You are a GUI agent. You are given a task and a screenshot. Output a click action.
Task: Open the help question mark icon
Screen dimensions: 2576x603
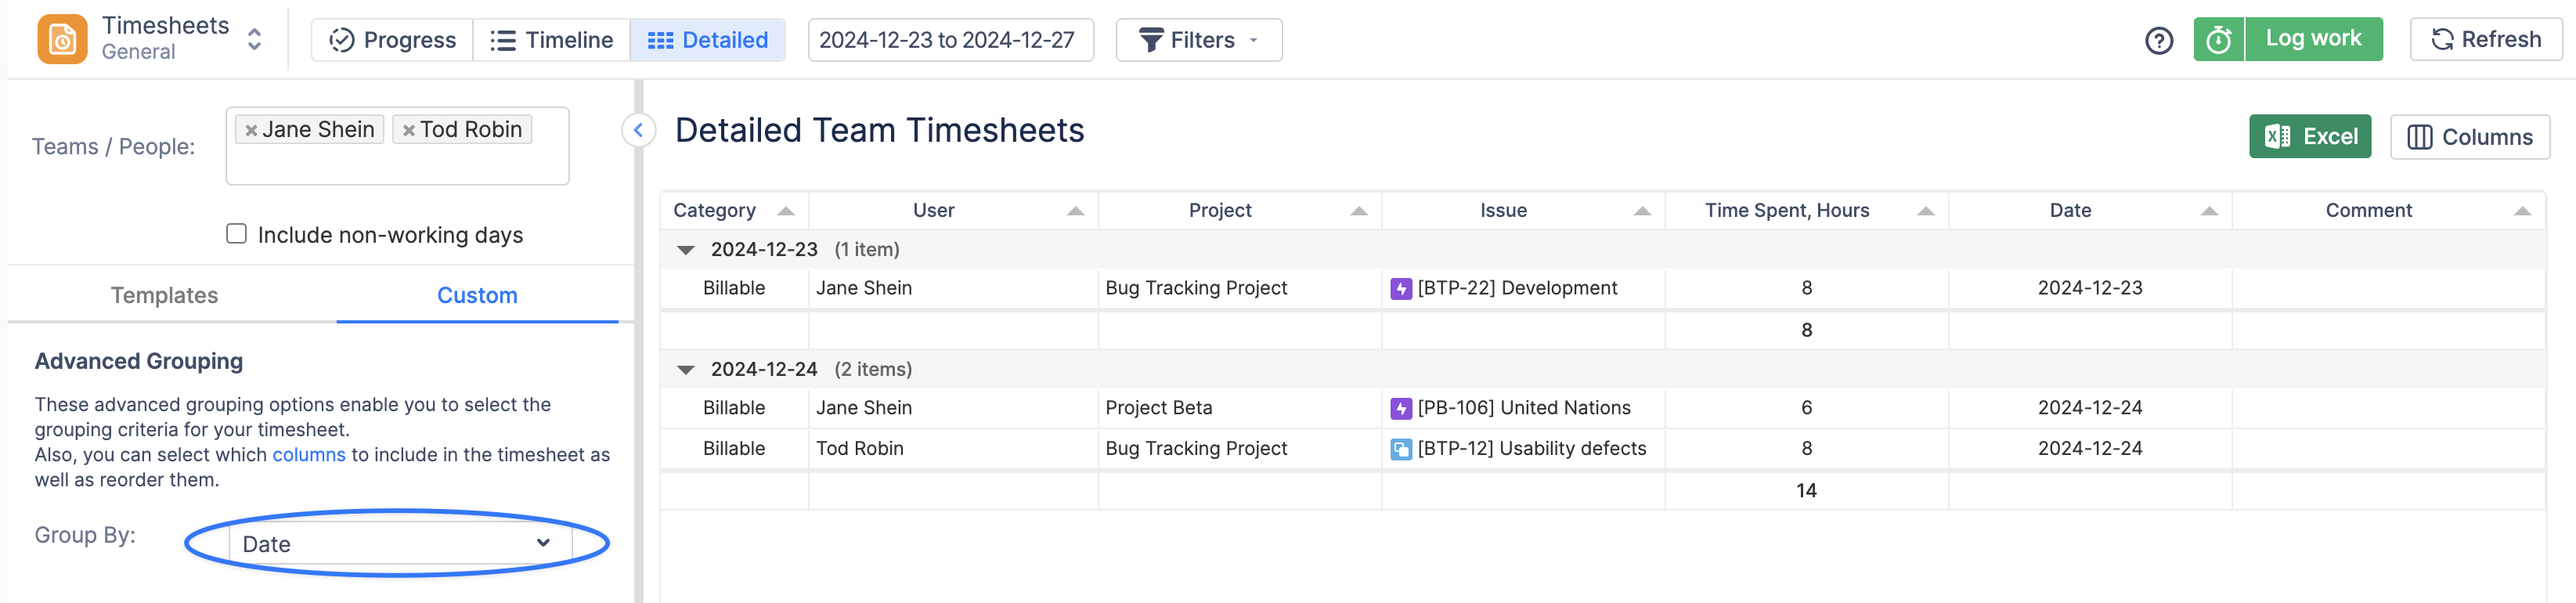(2158, 40)
